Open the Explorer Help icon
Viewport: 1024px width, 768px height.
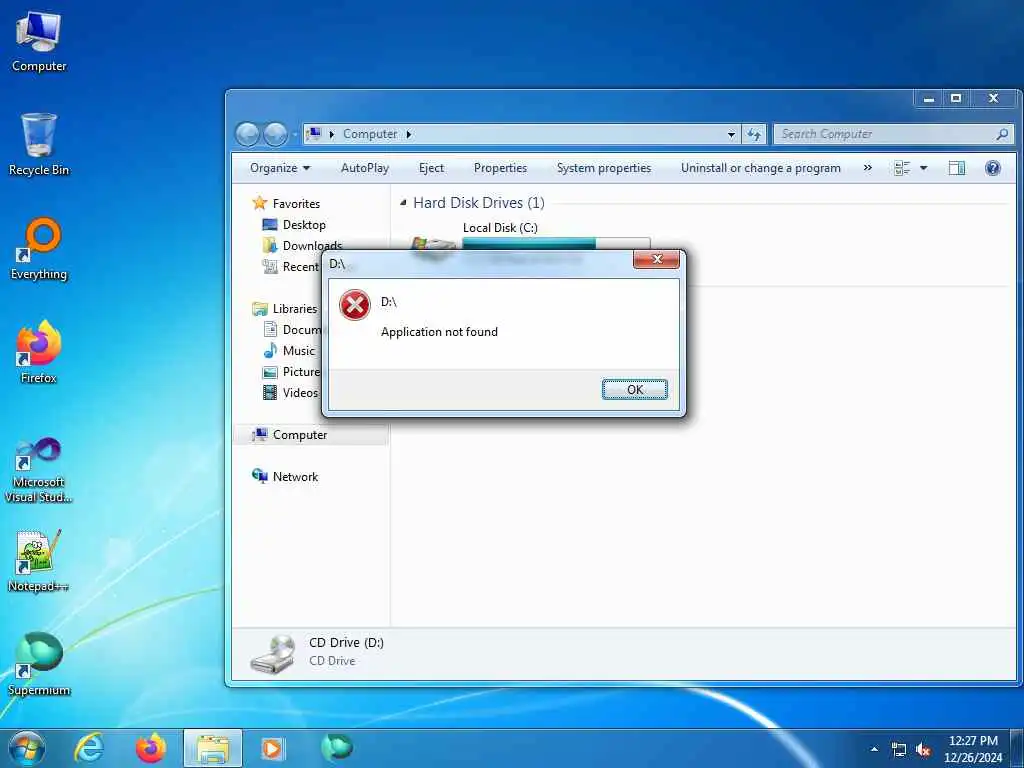993,168
